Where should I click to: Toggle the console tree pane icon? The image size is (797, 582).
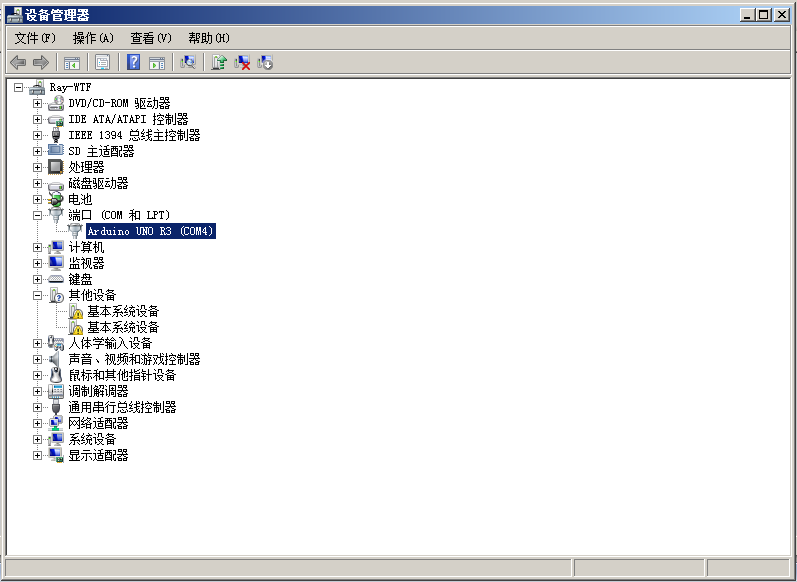[x=72, y=63]
